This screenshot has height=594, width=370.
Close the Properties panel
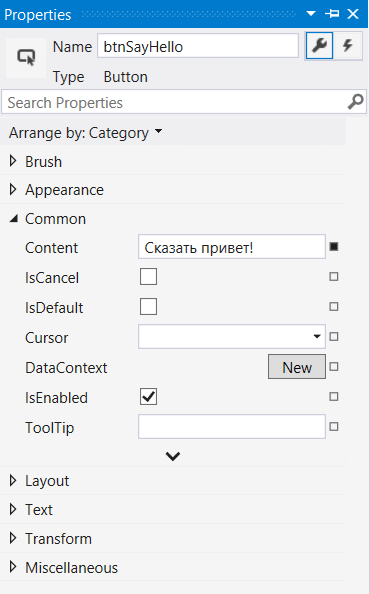tap(353, 14)
